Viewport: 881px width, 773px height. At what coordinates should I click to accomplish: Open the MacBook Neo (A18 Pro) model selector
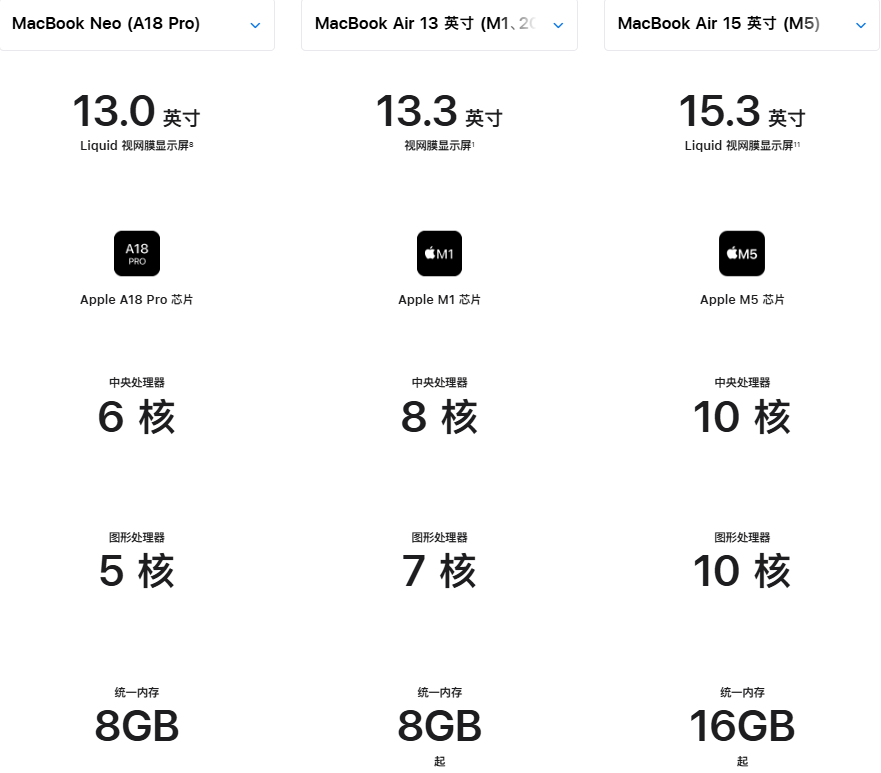click(x=138, y=23)
